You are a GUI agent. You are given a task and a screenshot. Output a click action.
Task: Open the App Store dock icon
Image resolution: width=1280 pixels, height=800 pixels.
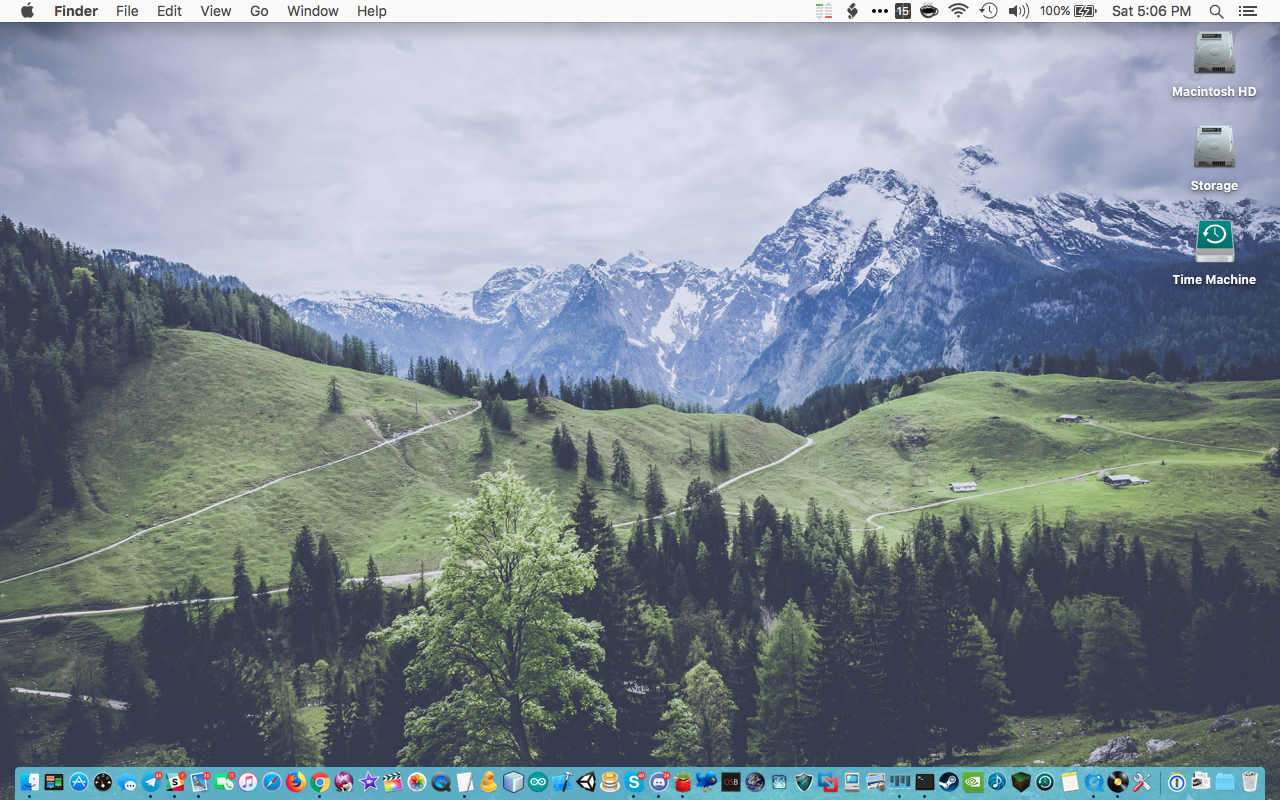pos(78,782)
